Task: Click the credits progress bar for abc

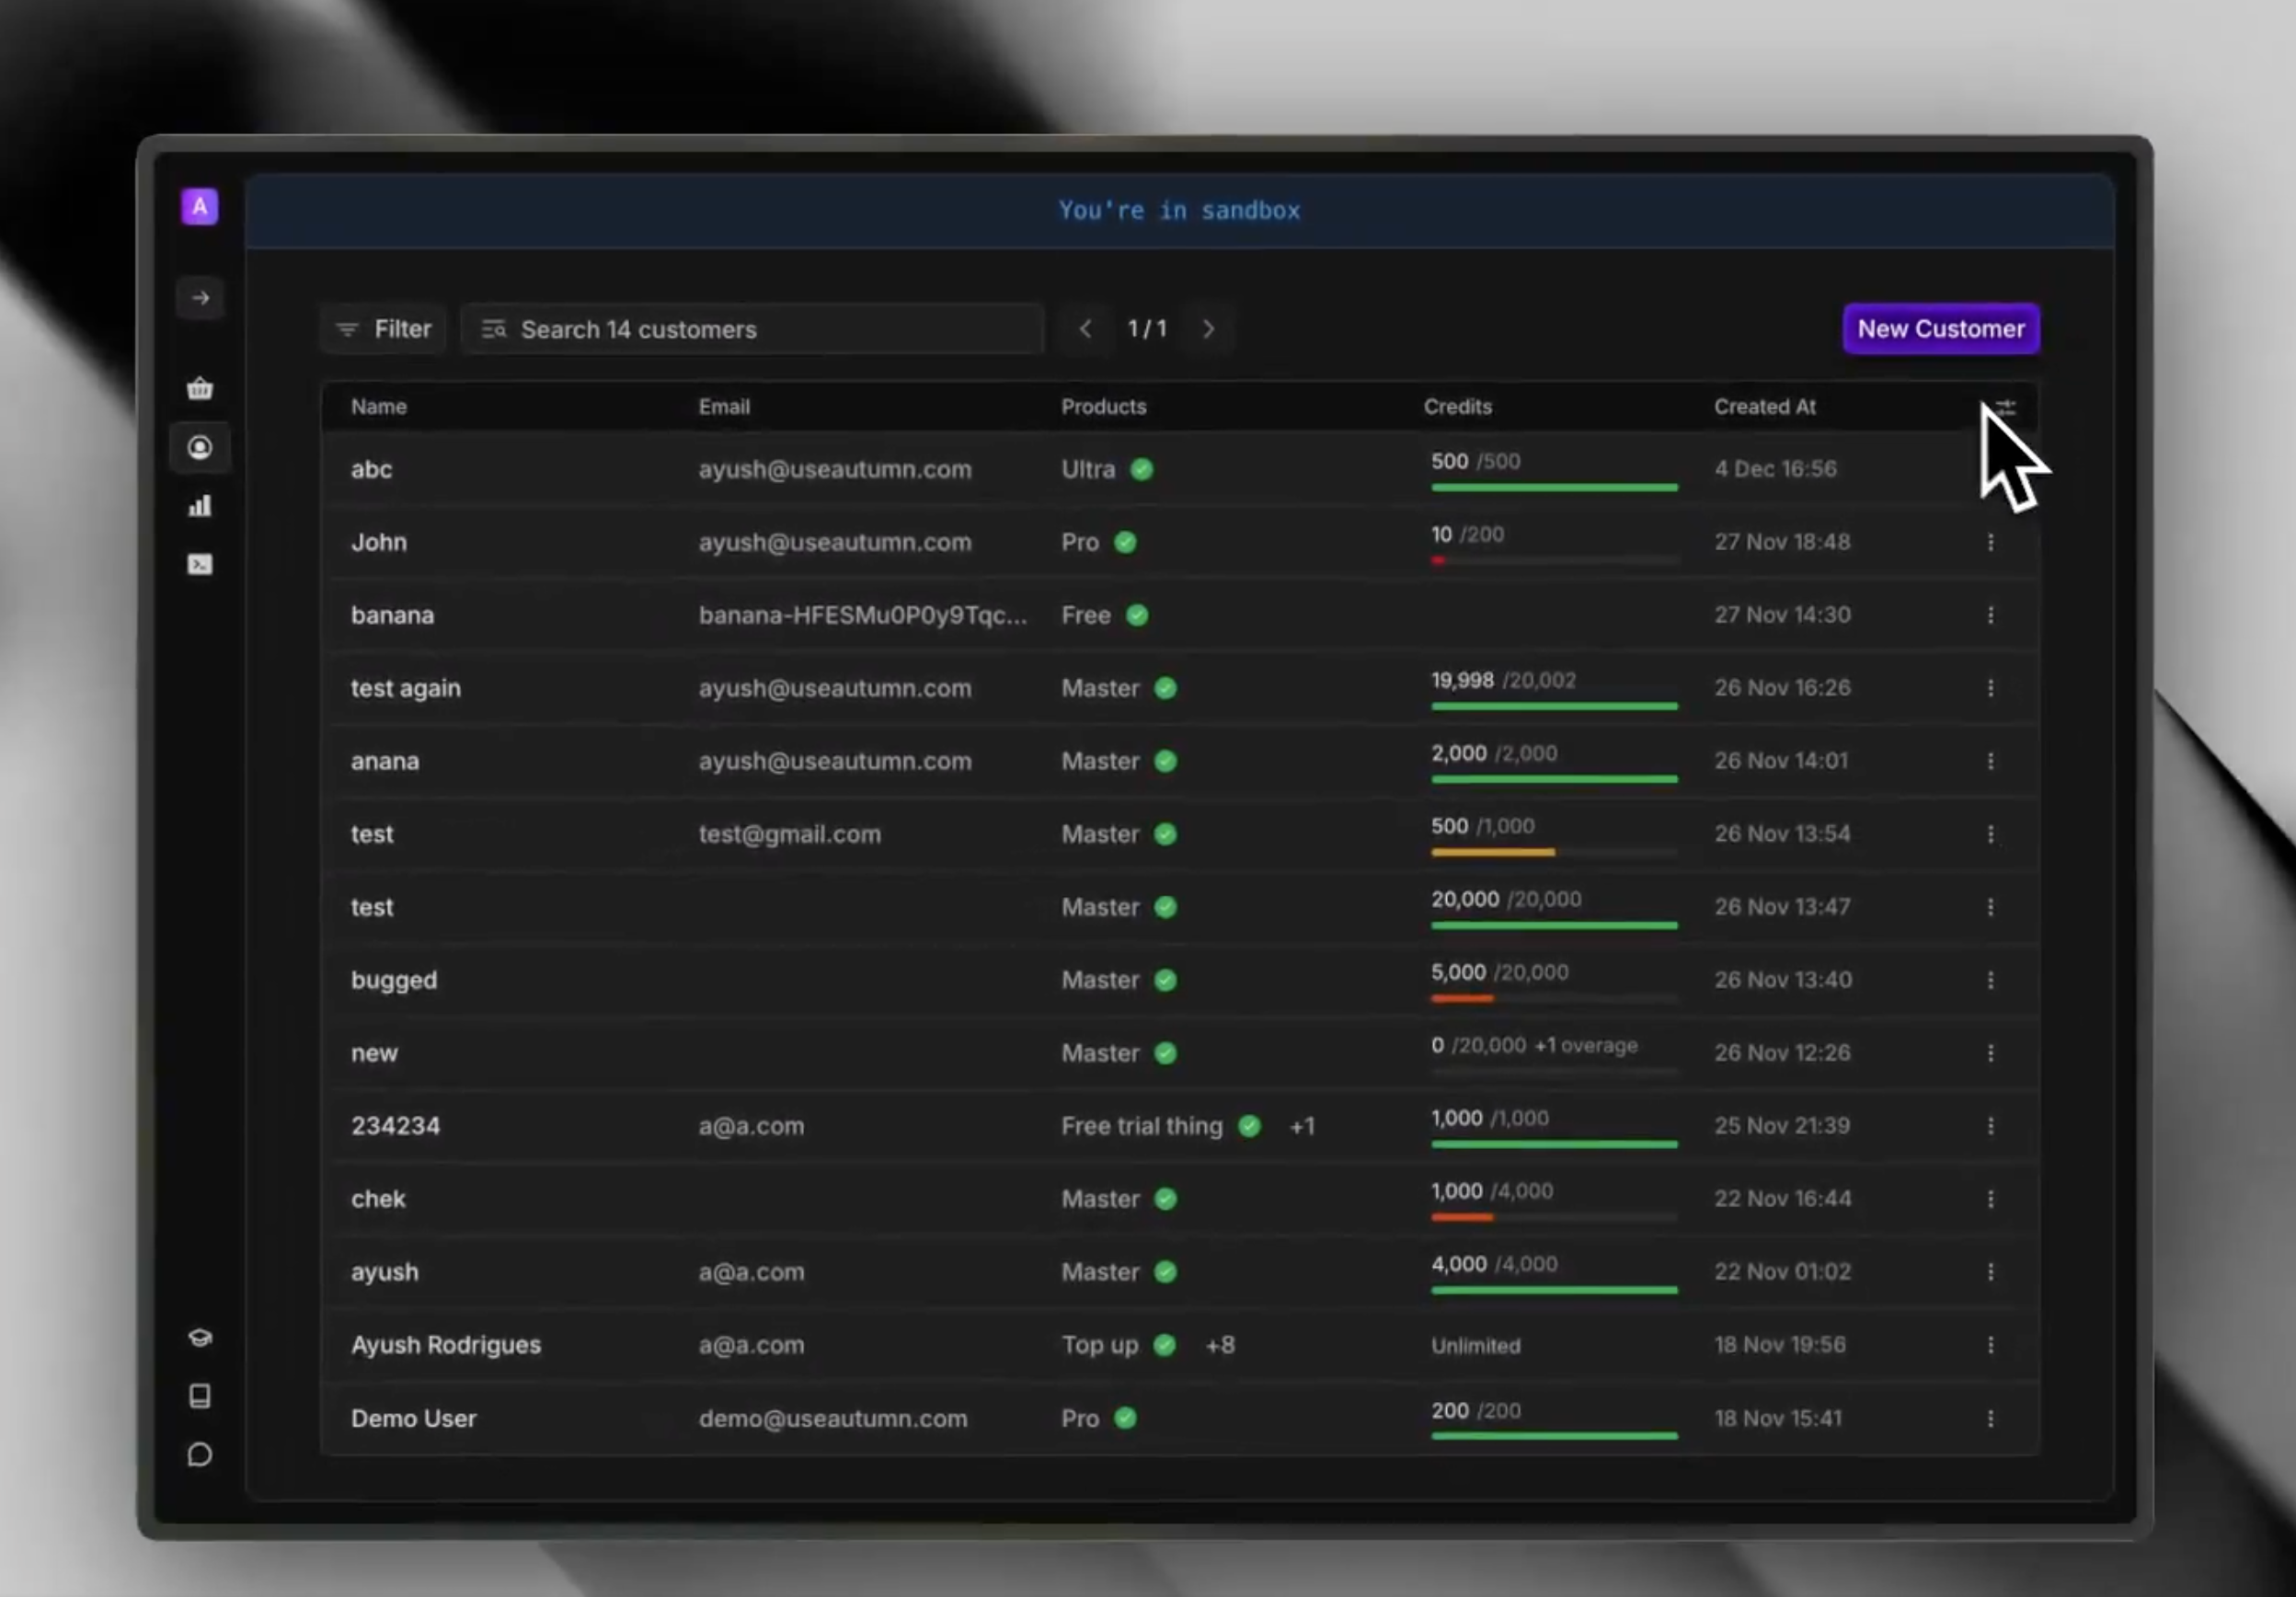Action: [x=1553, y=487]
